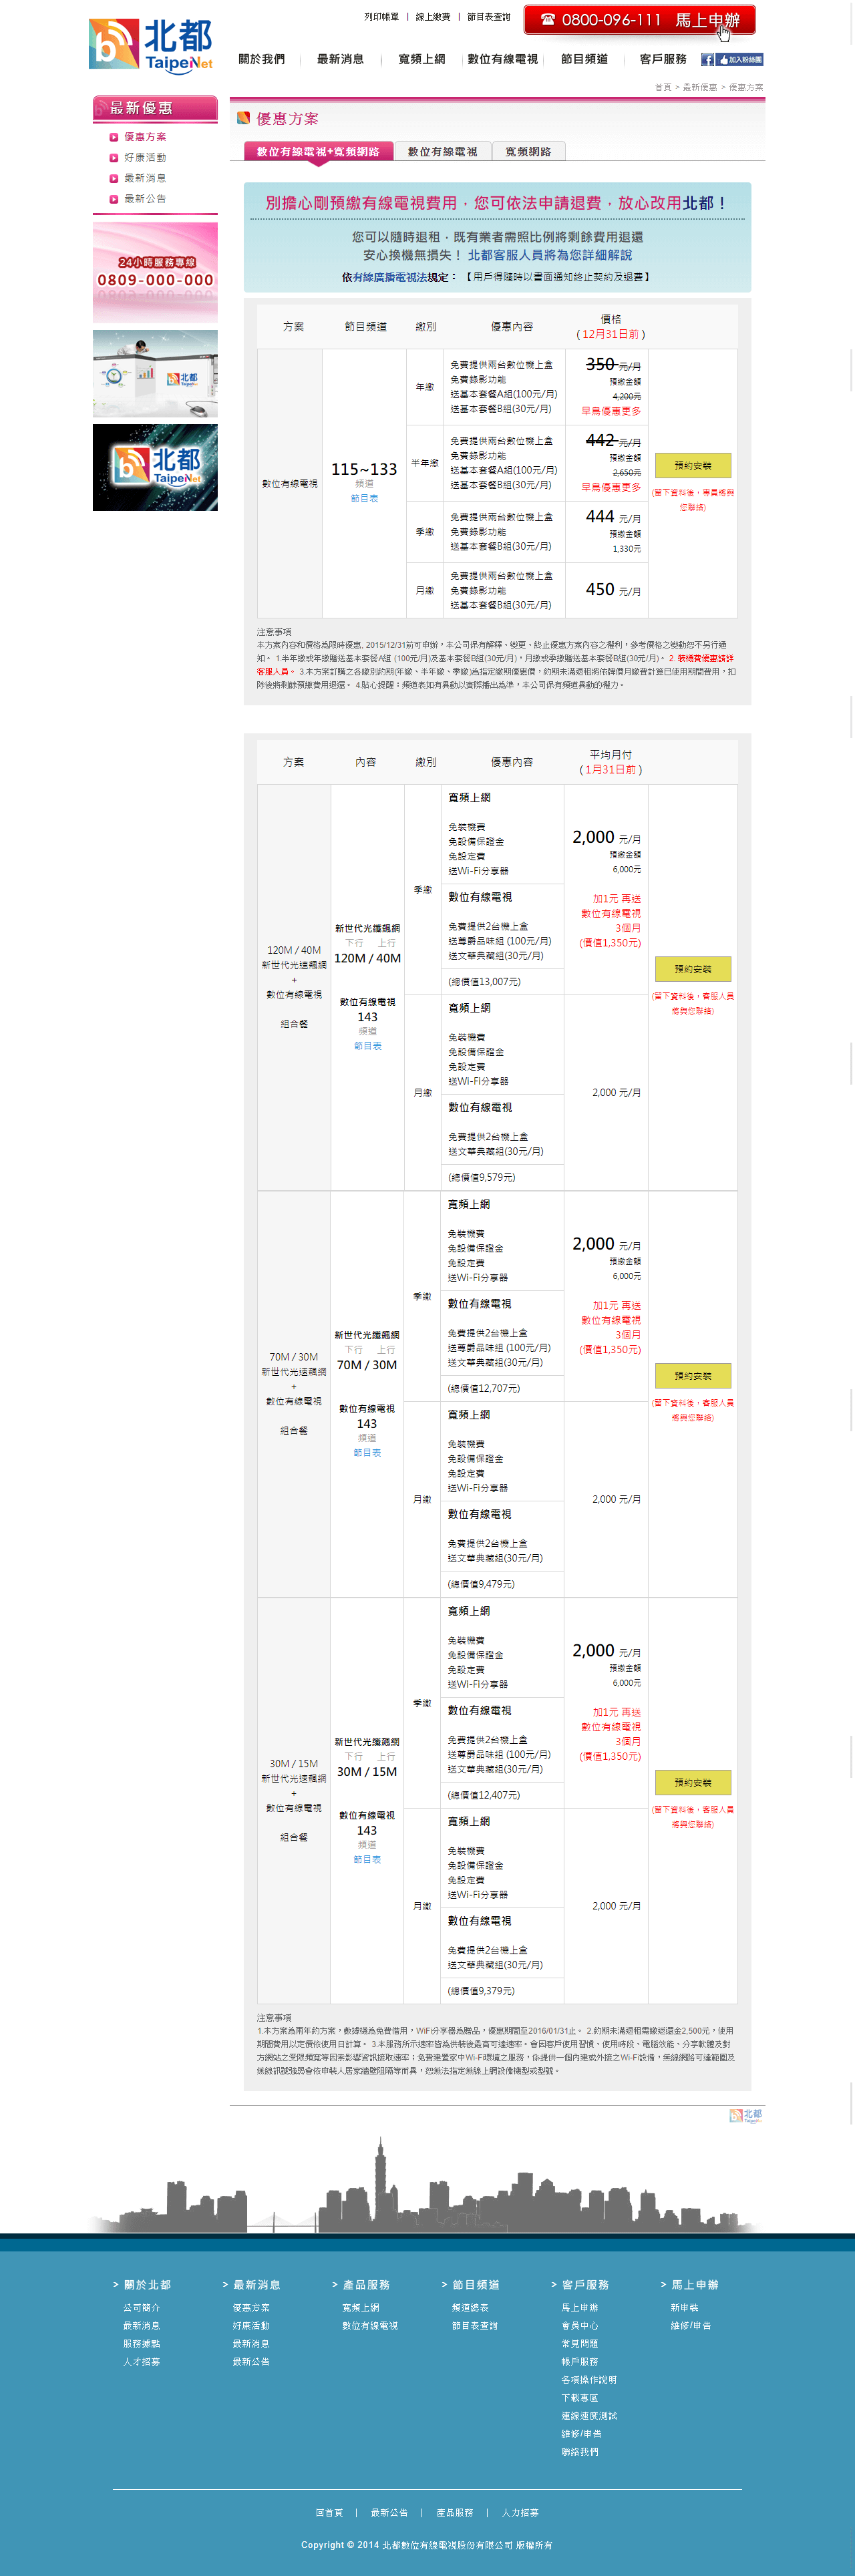
Task: Click 預約安裝 for the 70M / 30M bundle
Action: 693,1376
